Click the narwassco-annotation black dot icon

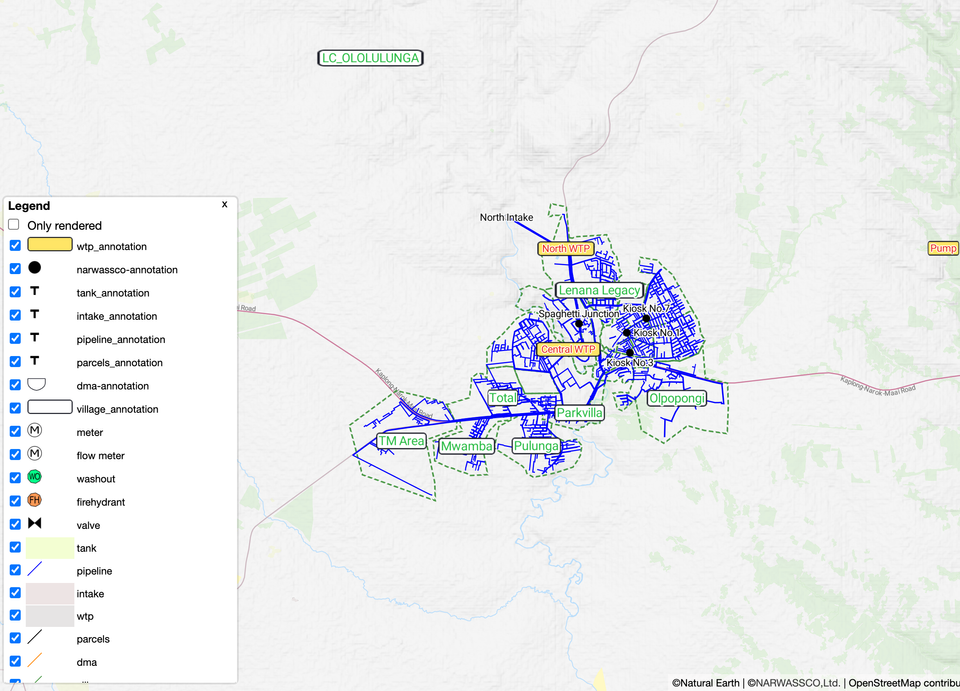click(x=35, y=268)
